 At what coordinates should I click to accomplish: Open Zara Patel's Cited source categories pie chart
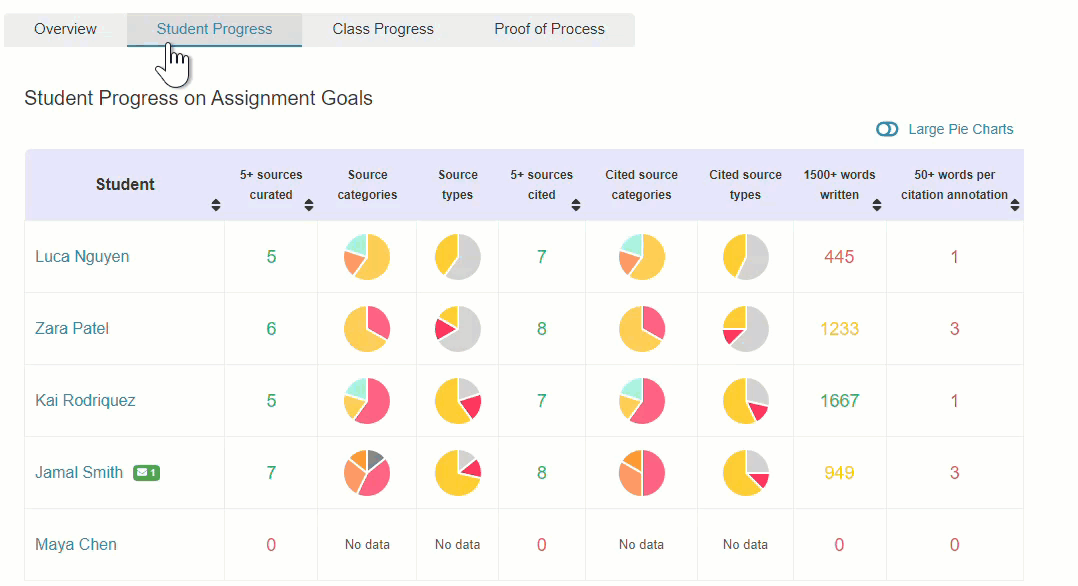tap(641, 328)
